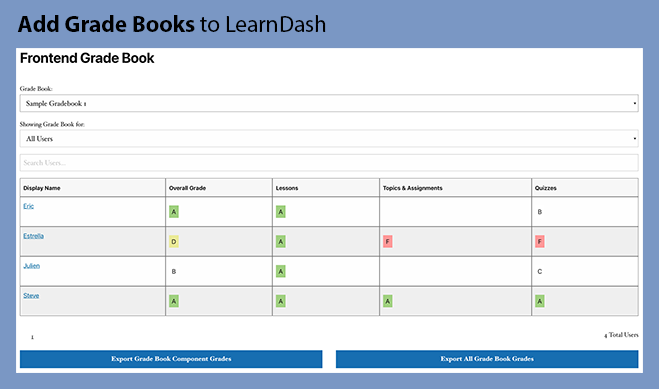Click Estrella's red F Topics & Assignments badge
The width and height of the screenshot is (659, 389).
387,242
